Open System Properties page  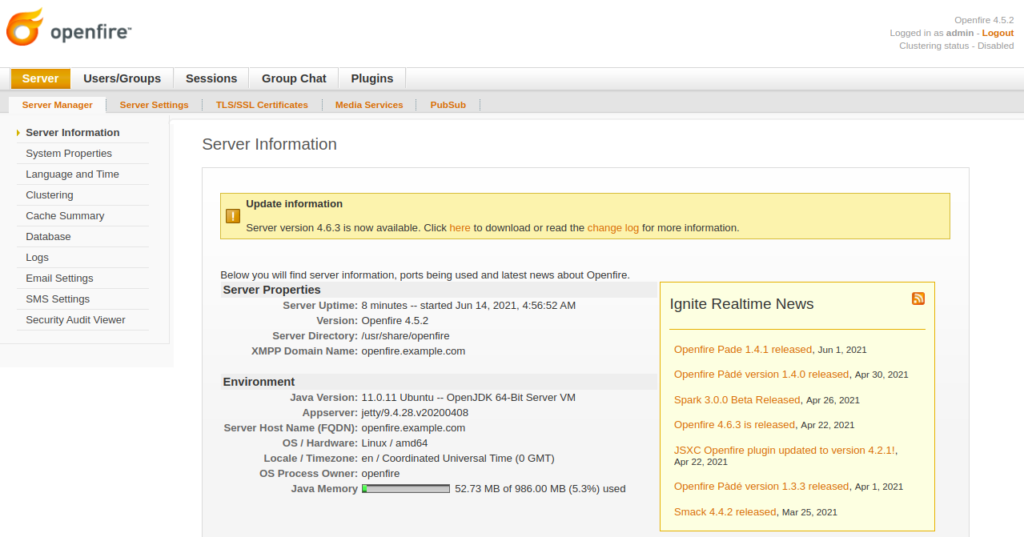tap(69, 154)
